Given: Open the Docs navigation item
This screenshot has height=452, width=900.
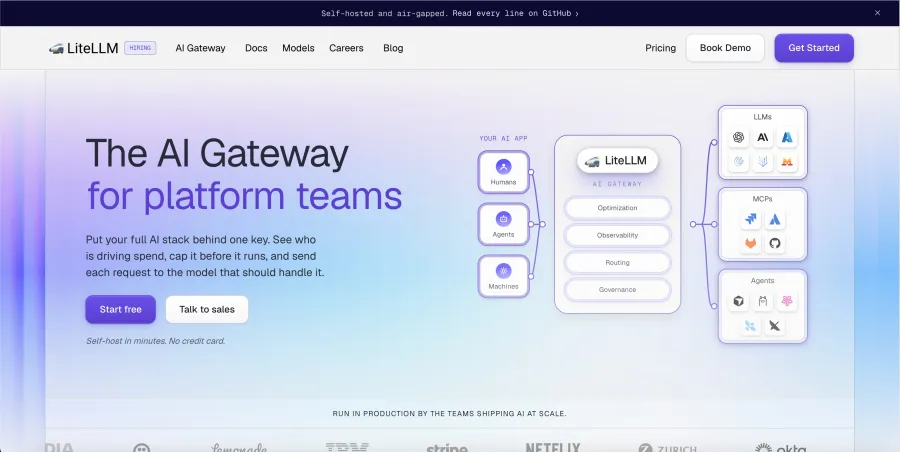Looking at the screenshot, I should click(256, 48).
